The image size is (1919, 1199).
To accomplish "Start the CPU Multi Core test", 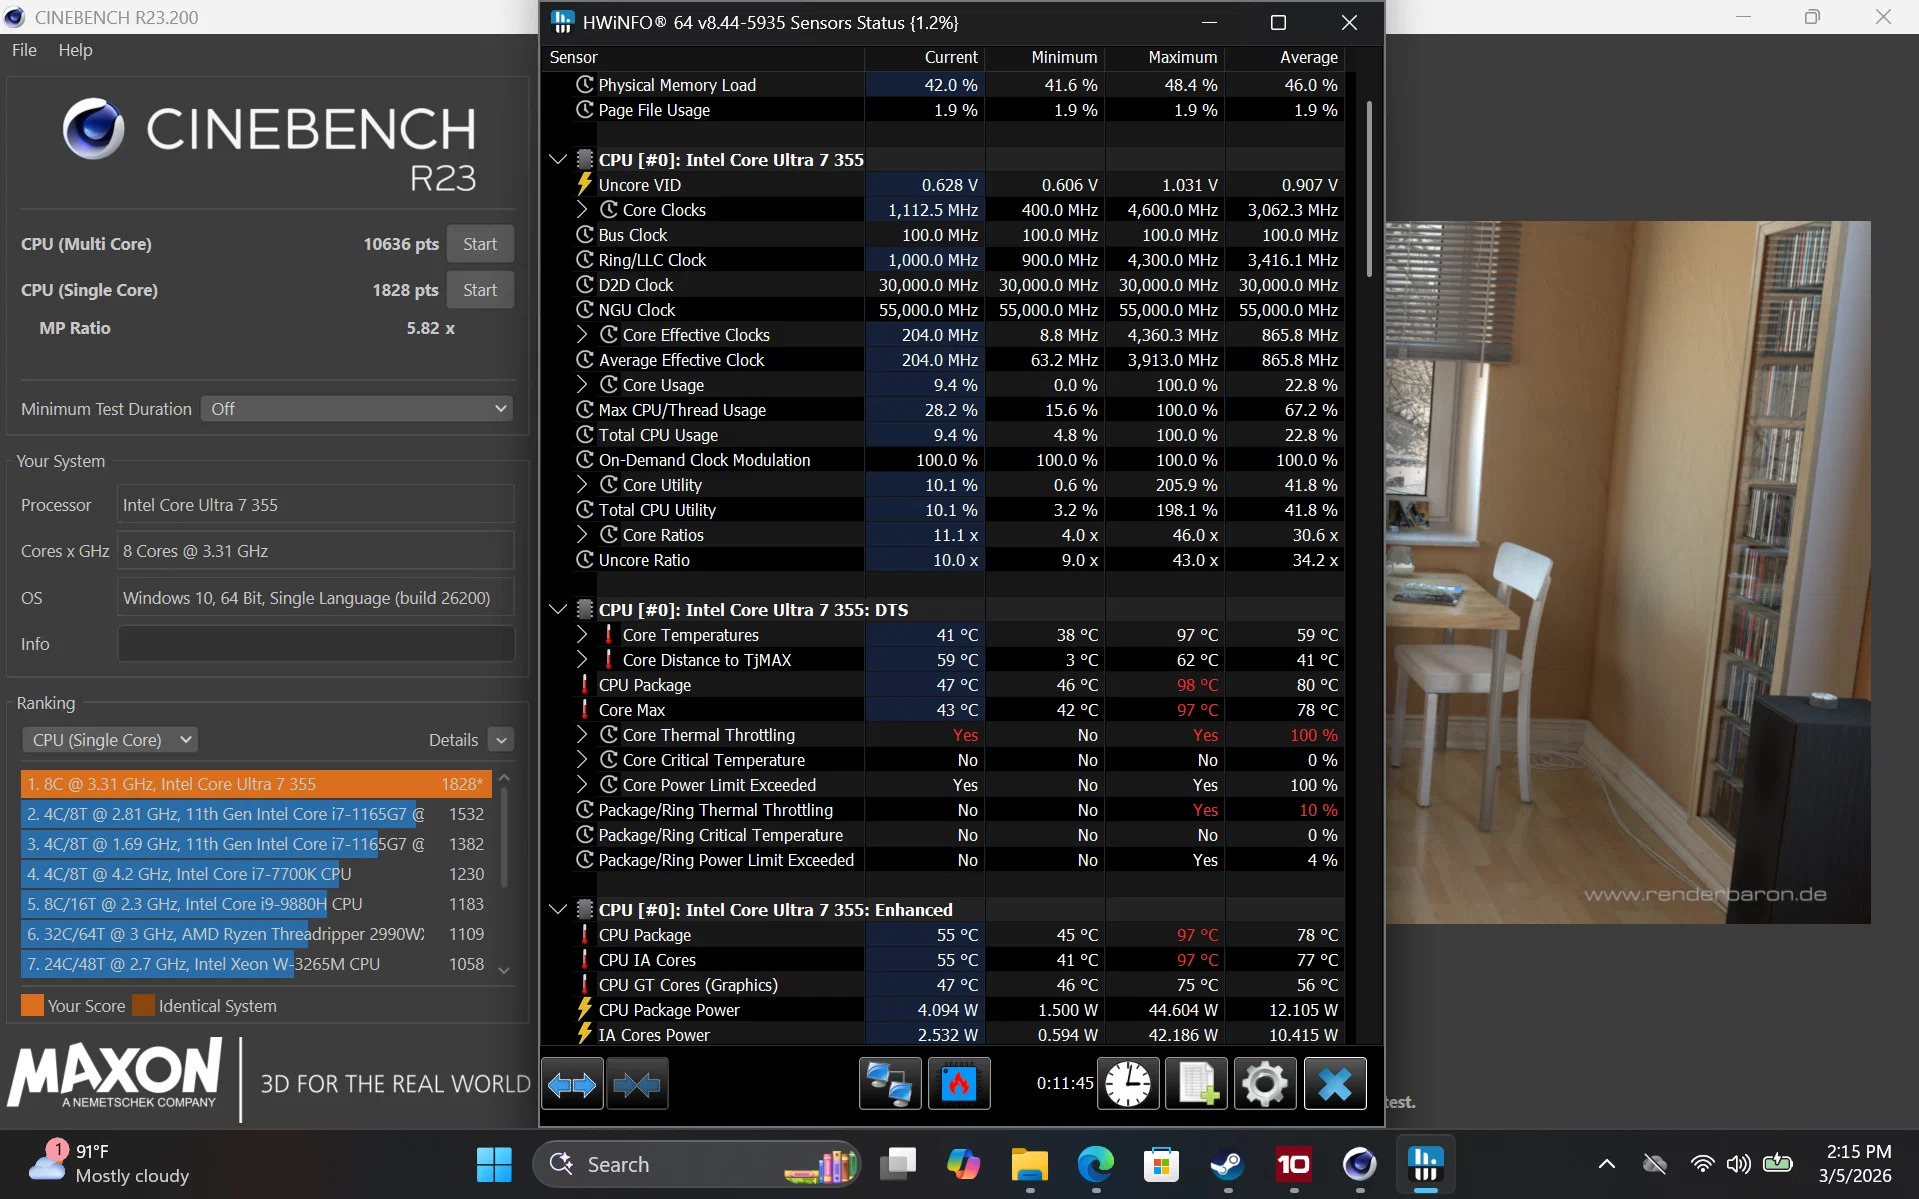I will [x=480, y=244].
